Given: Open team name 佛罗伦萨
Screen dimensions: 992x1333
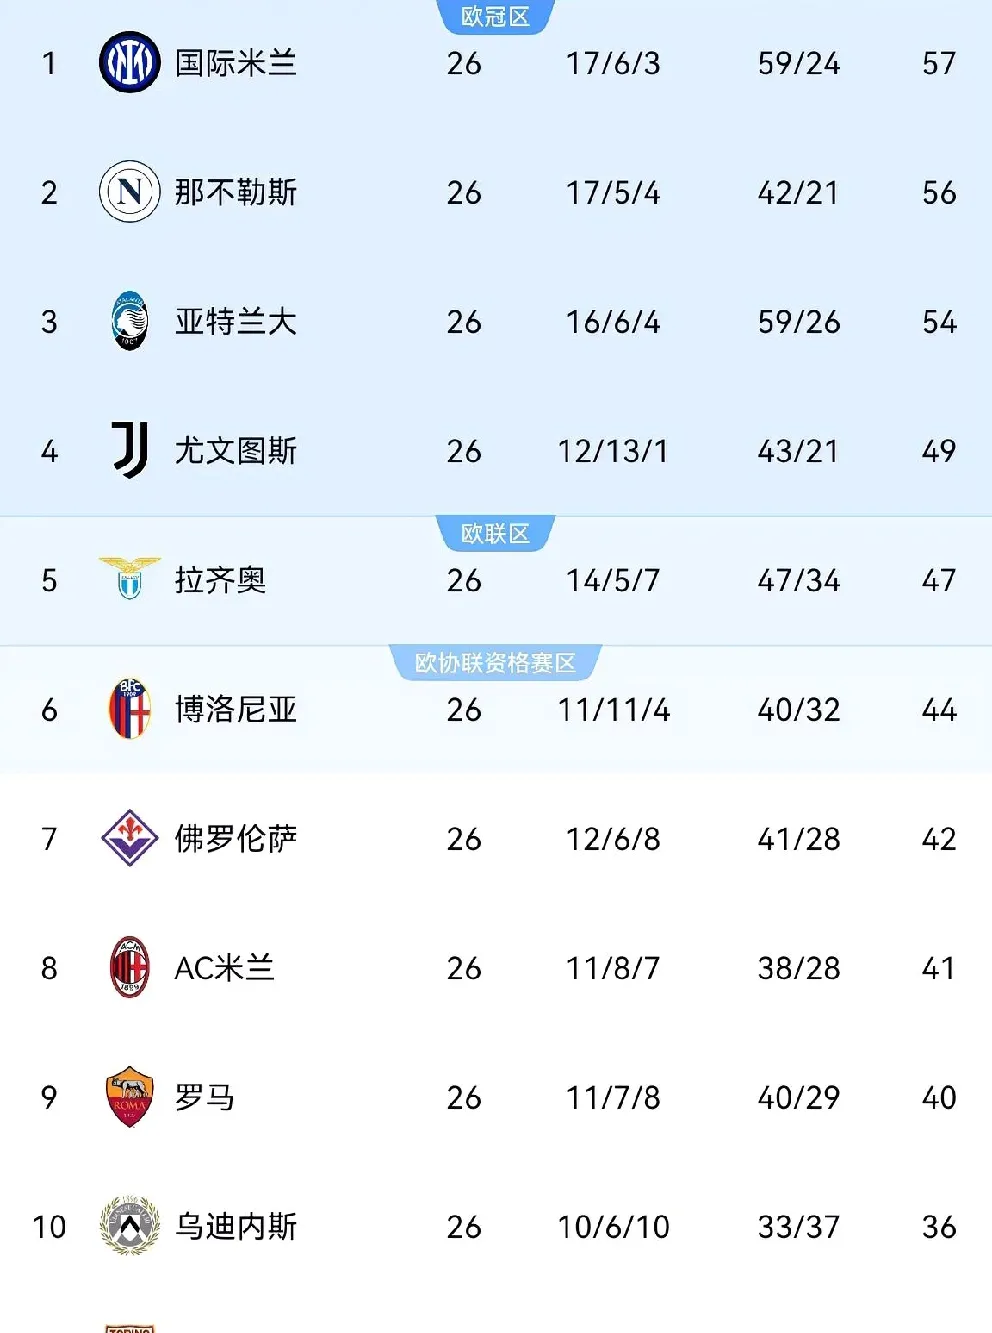Looking at the screenshot, I should pos(236,839).
